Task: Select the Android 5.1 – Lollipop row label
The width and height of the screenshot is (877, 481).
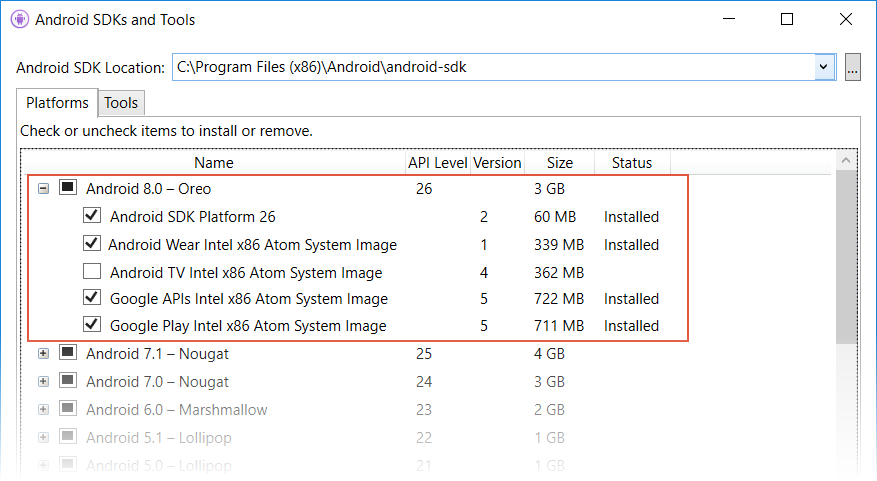Action: click(158, 438)
